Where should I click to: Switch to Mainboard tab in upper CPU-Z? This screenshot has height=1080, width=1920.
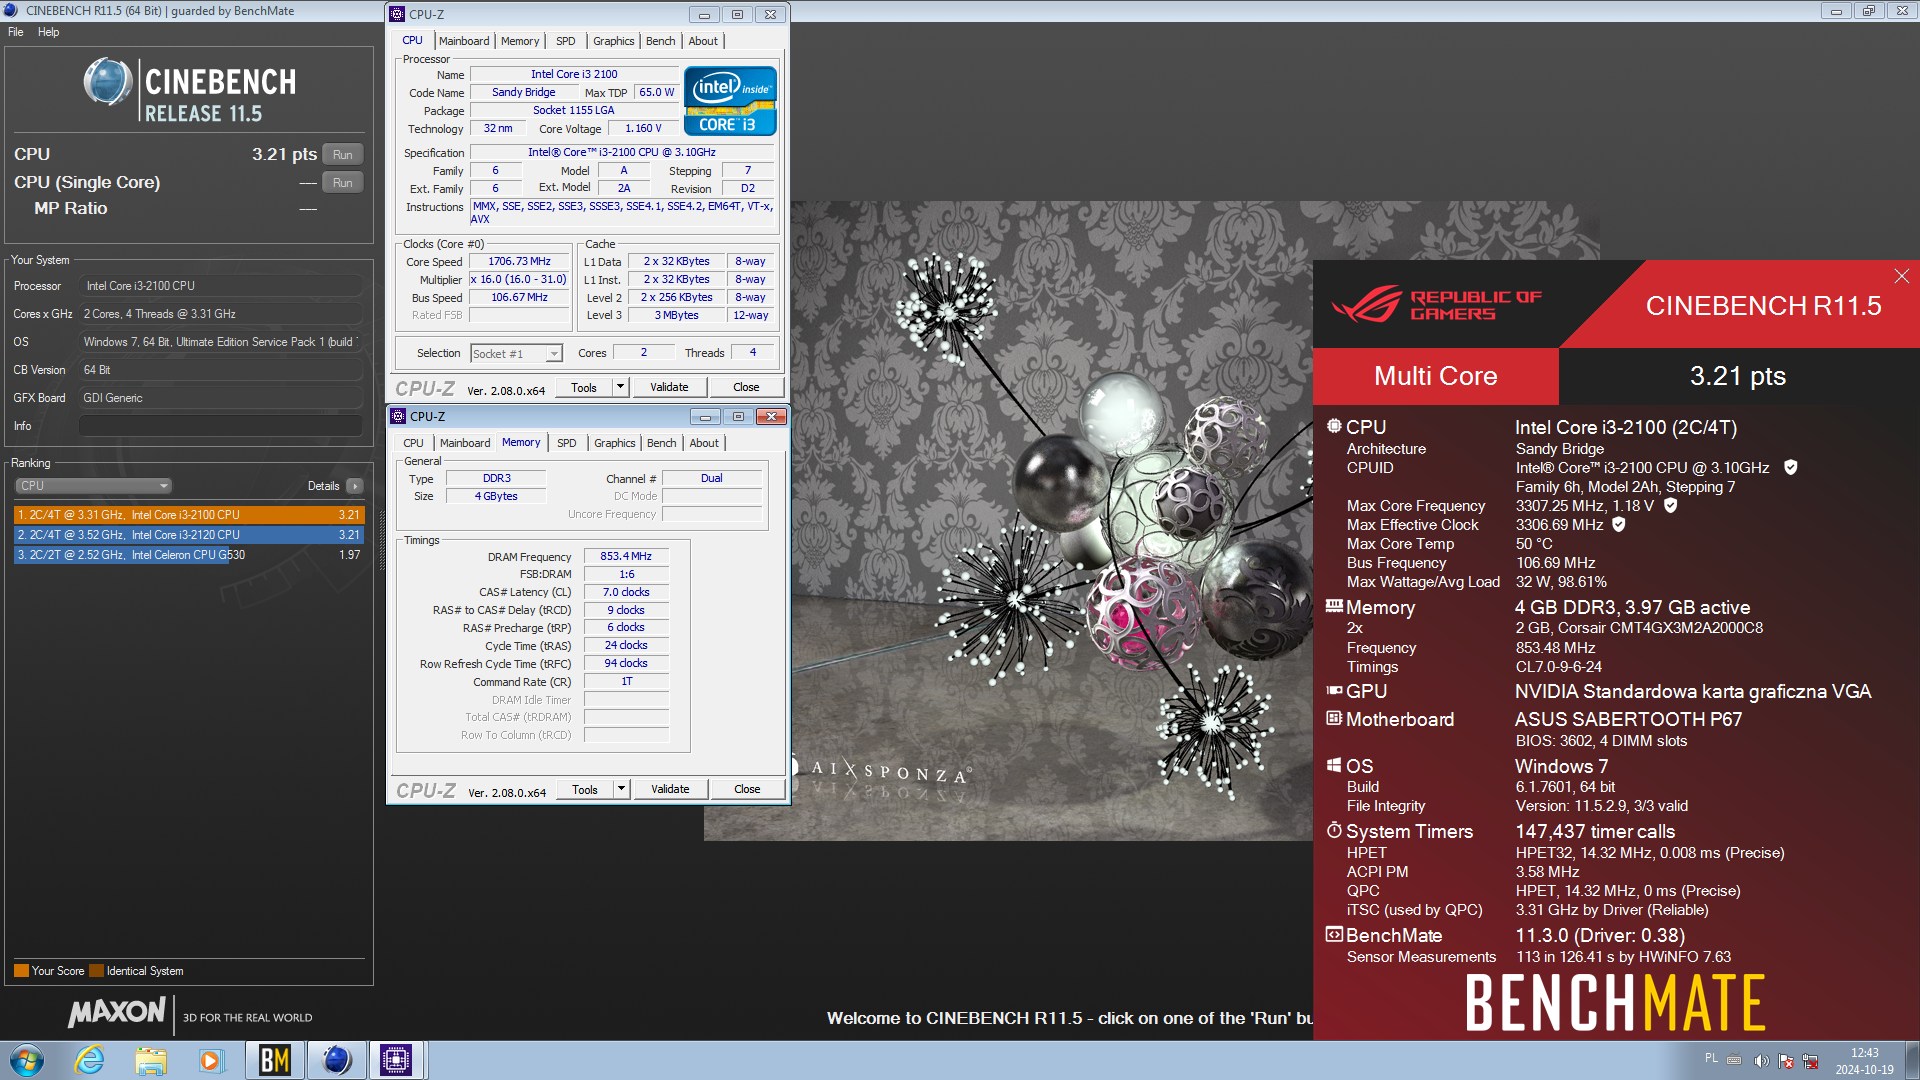(464, 41)
